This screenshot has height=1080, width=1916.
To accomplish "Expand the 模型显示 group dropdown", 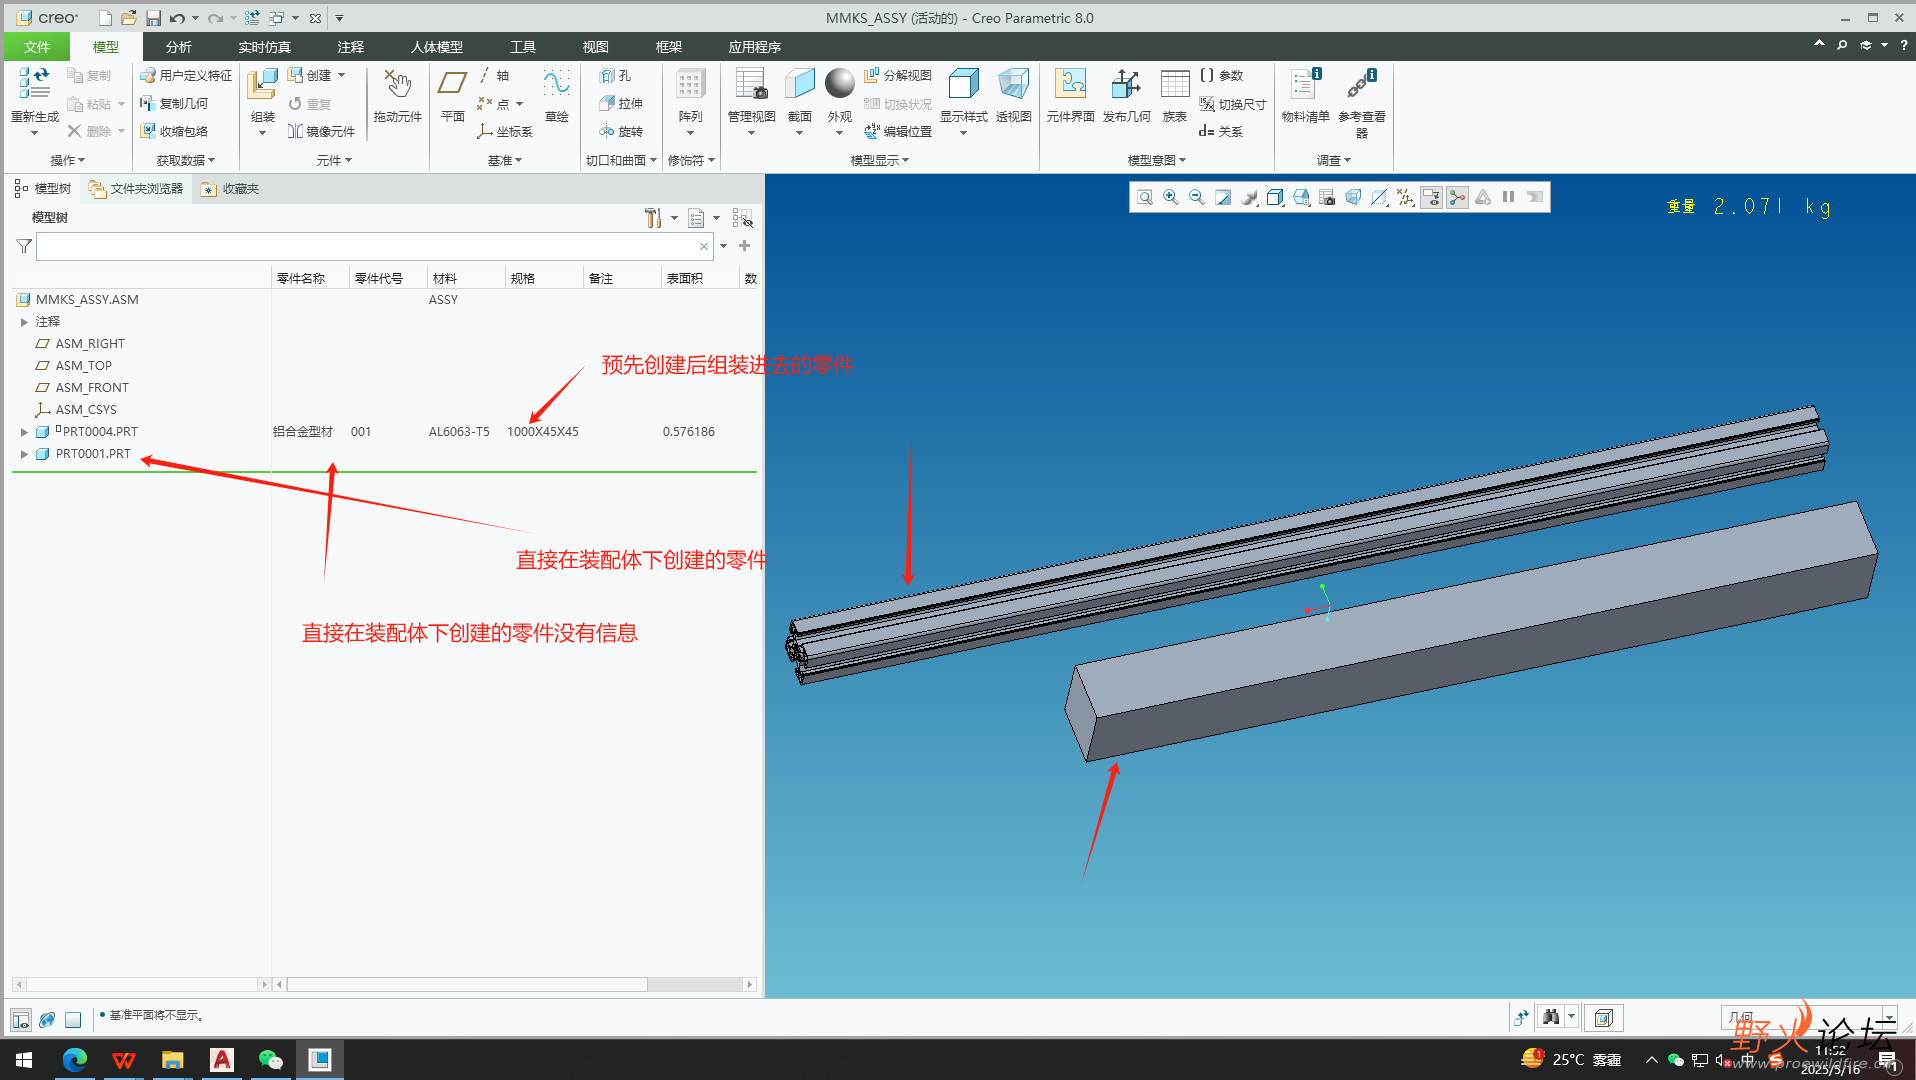I will click(x=880, y=160).
